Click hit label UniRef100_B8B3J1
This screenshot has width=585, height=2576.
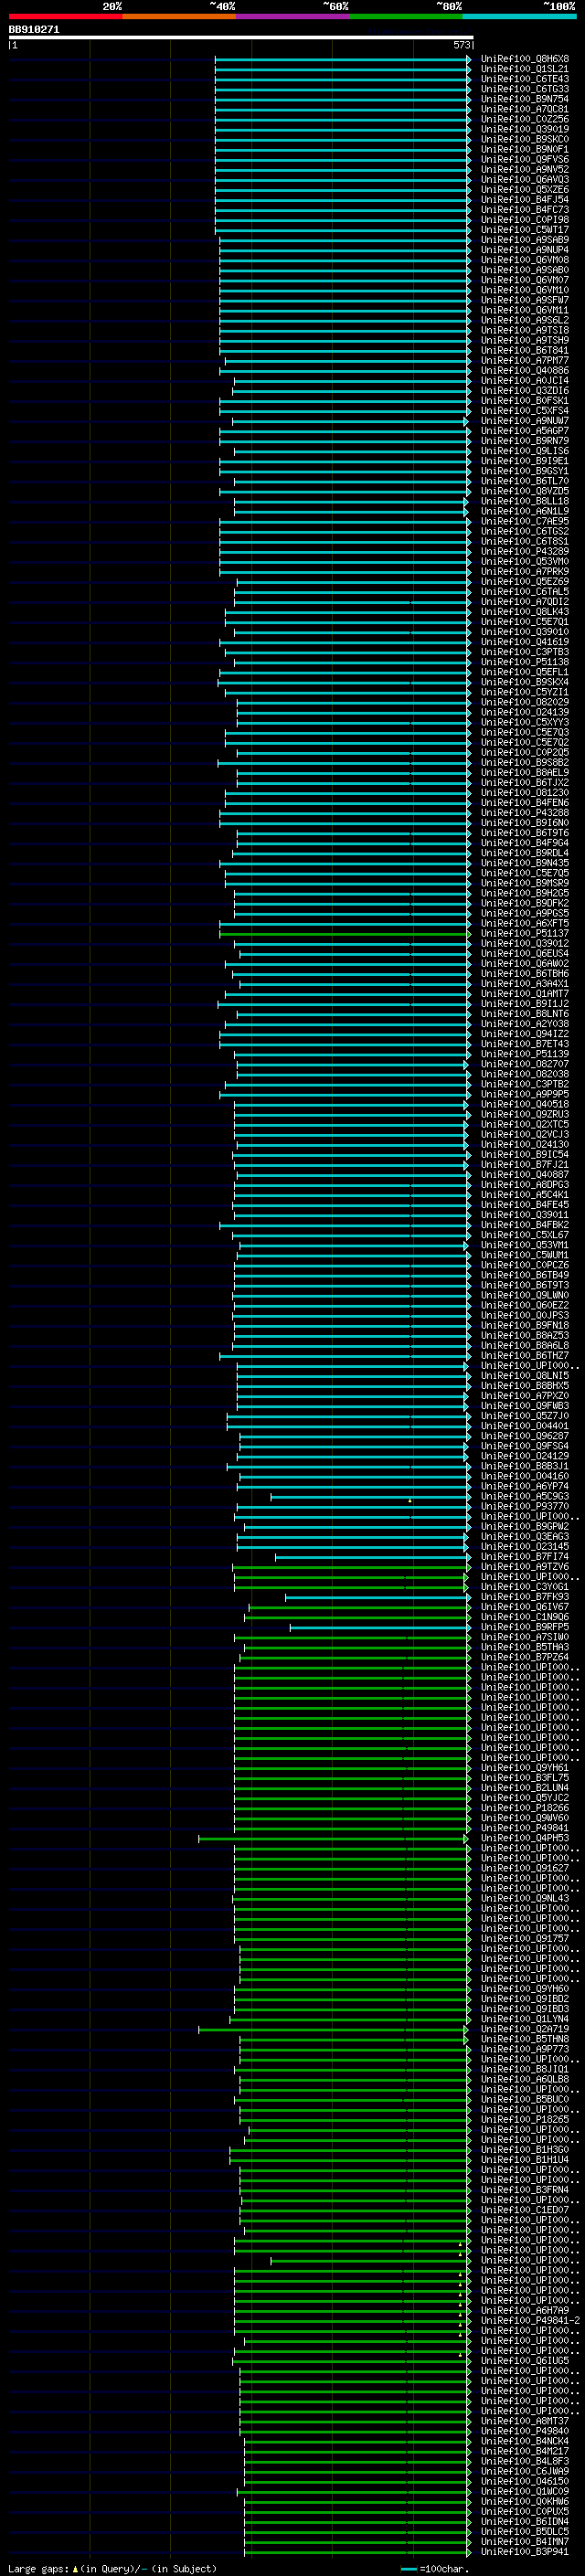pos(524,1466)
